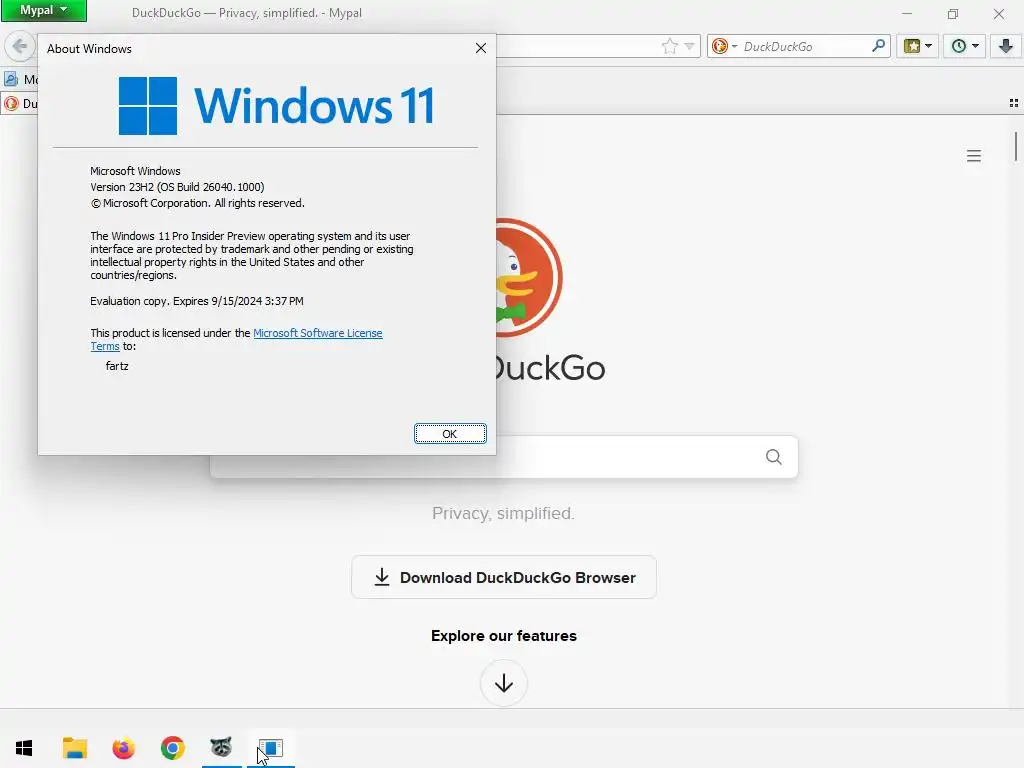Show downloads with the down-arrow button

tap(1005, 46)
